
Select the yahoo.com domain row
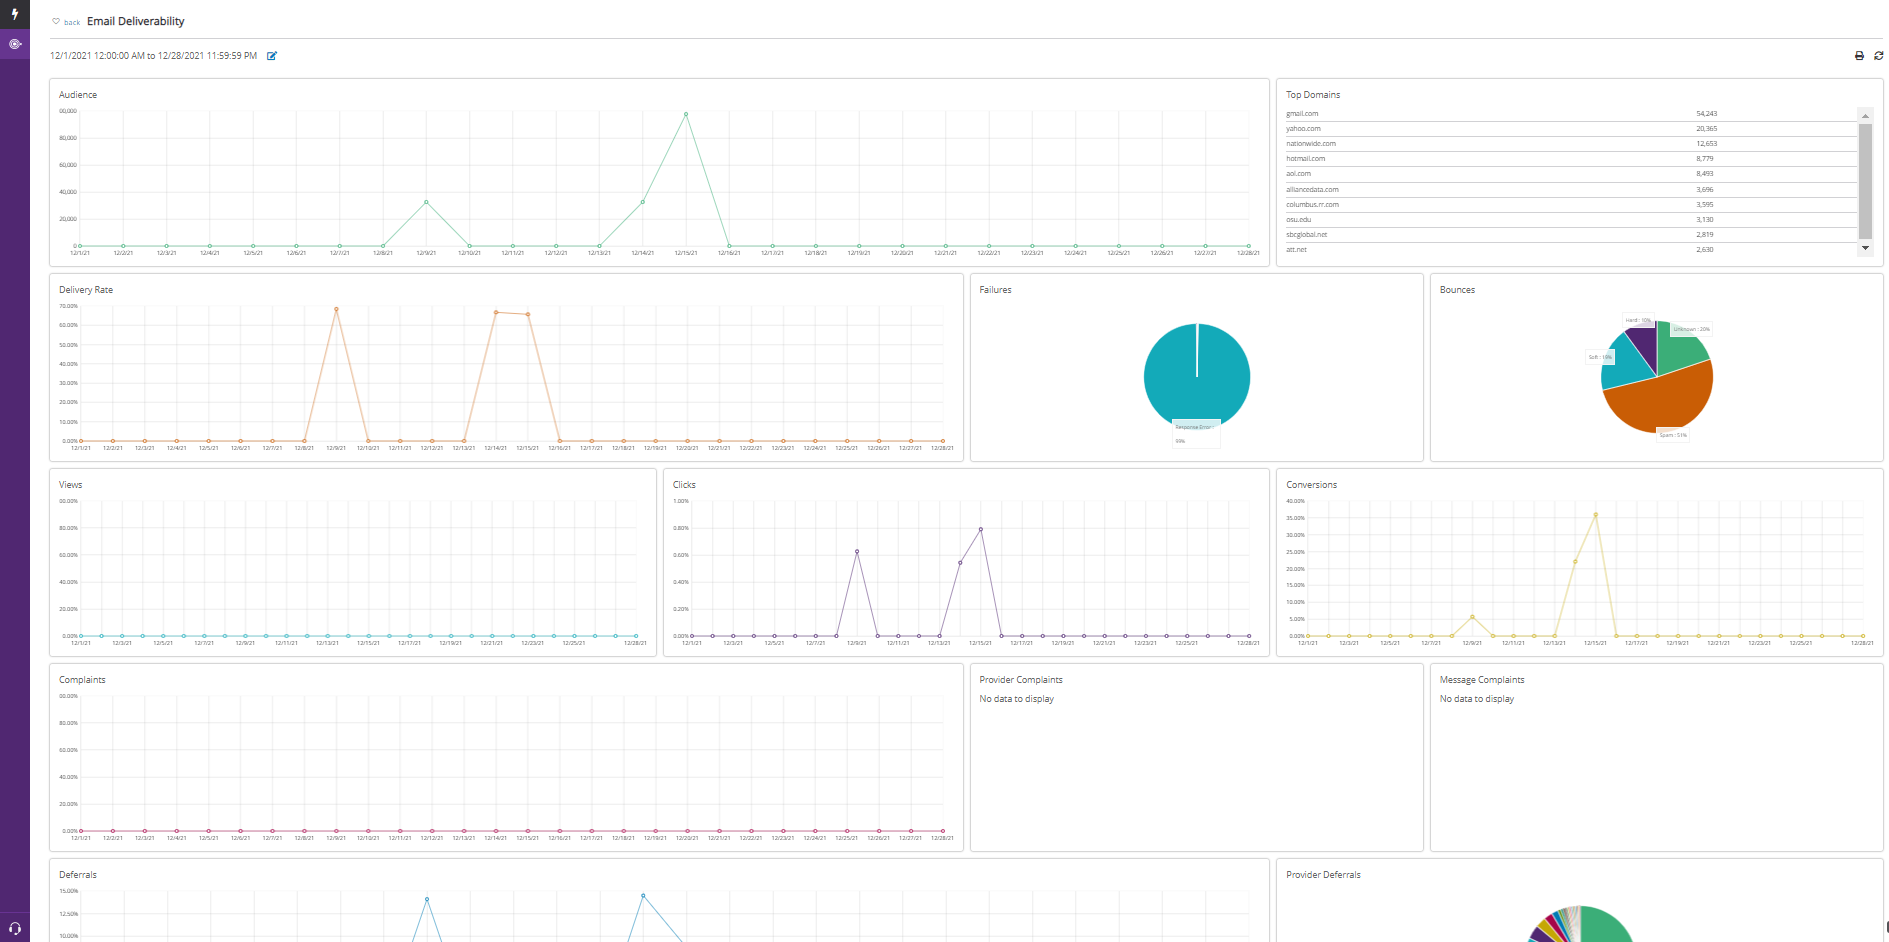point(1570,129)
